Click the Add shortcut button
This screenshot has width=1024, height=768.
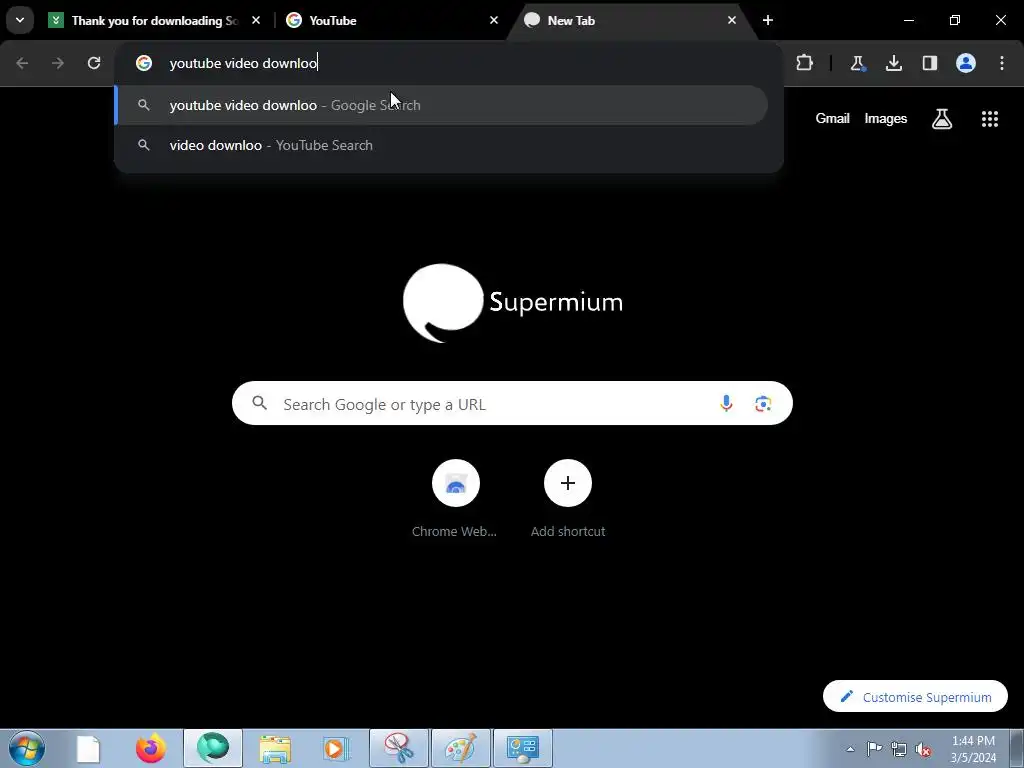[x=568, y=498]
